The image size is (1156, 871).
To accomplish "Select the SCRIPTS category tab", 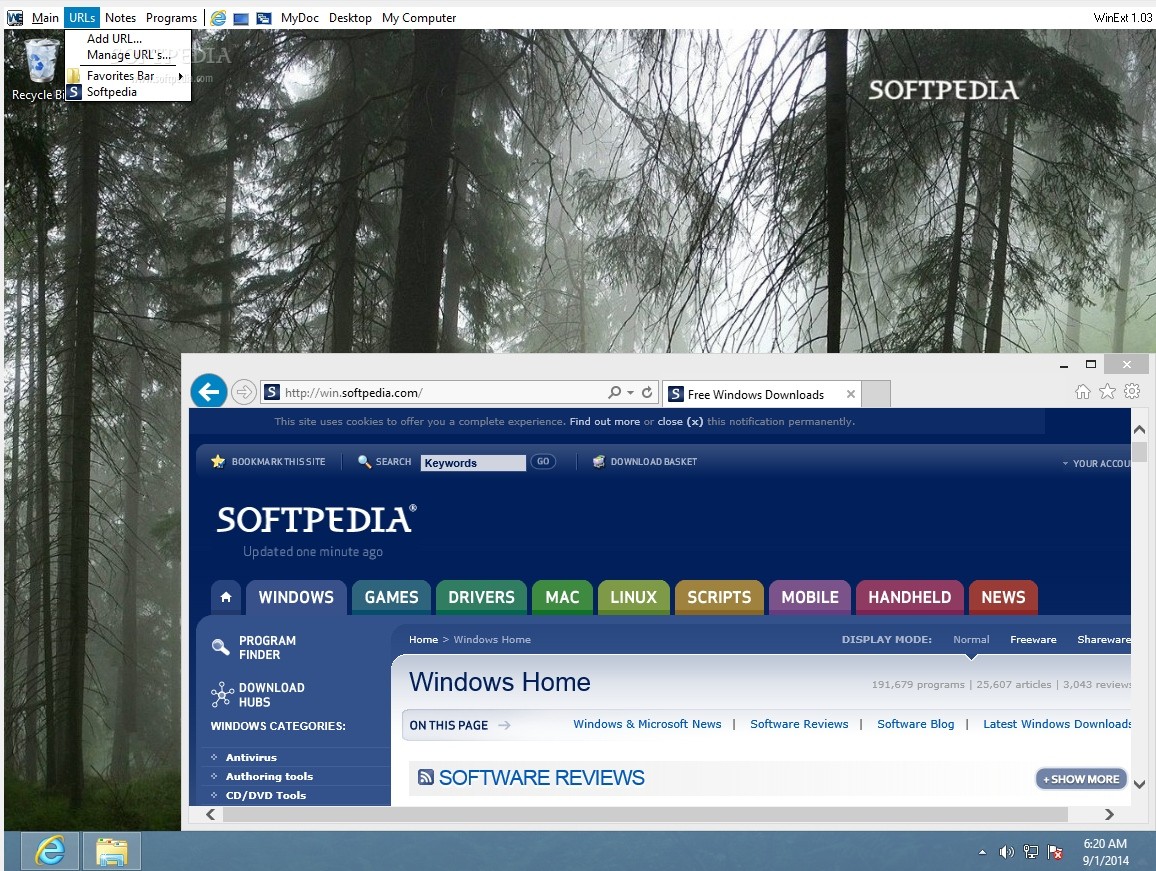I will click(x=719, y=597).
